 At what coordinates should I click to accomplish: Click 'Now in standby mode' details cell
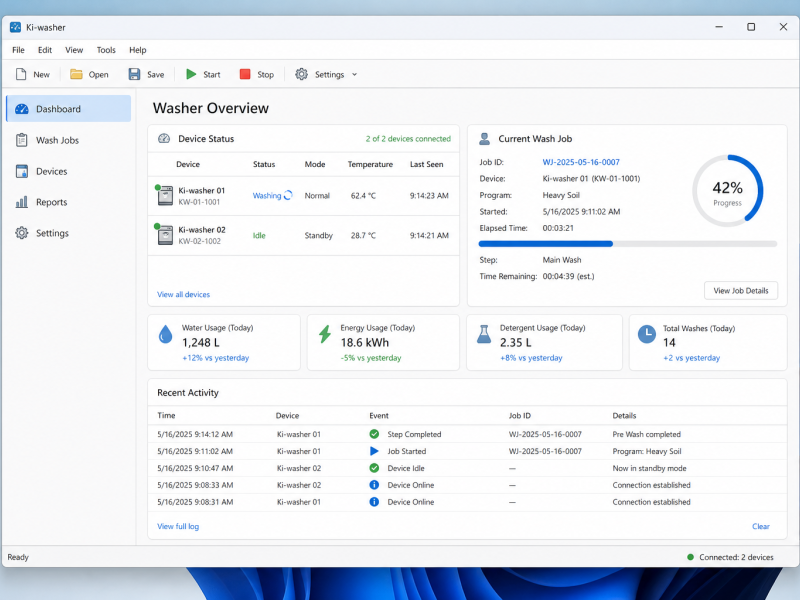649,468
